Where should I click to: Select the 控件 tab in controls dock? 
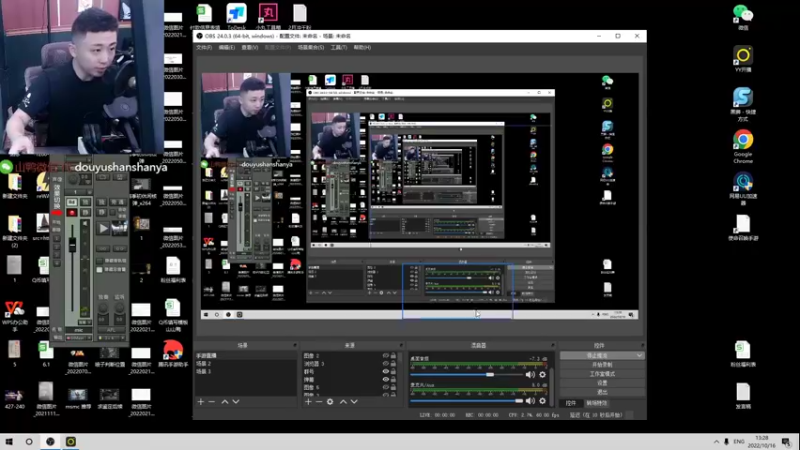[570, 403]
